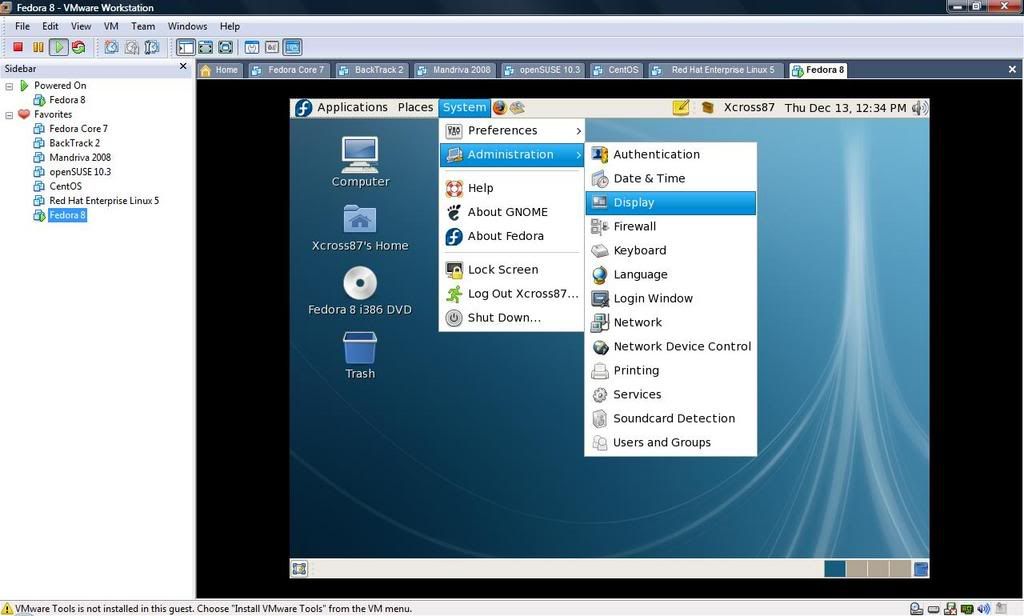
Task: Switch to second workspace in pager
Action: click(856, 568)
